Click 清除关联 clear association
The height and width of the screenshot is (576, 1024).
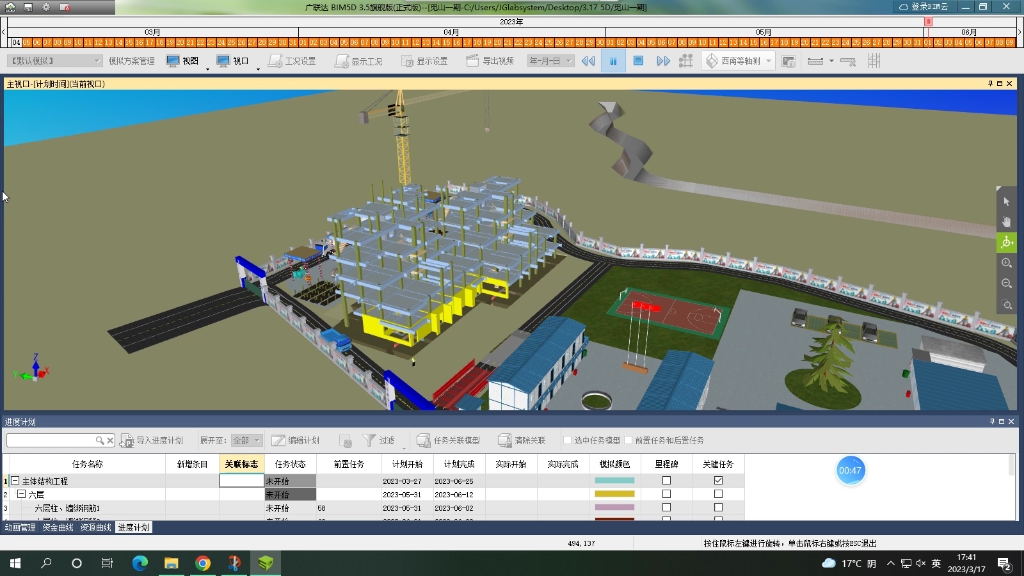click(x=521, y=440)
